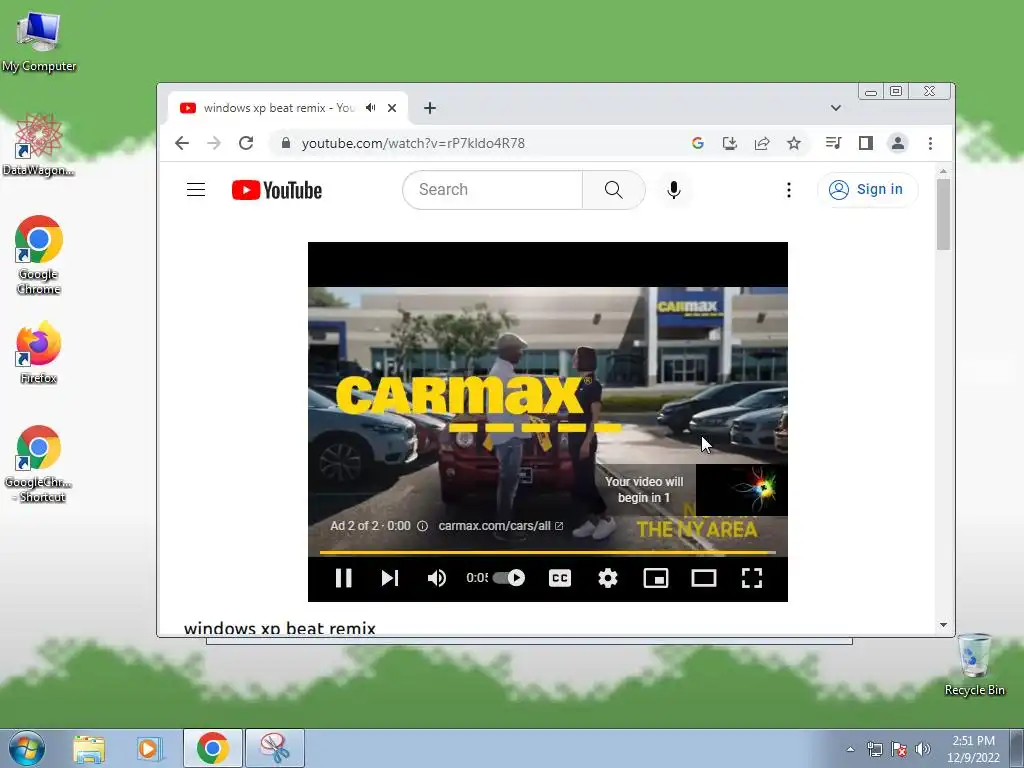Click the Sign in button
1024x768 pixels.
[867, 189]
